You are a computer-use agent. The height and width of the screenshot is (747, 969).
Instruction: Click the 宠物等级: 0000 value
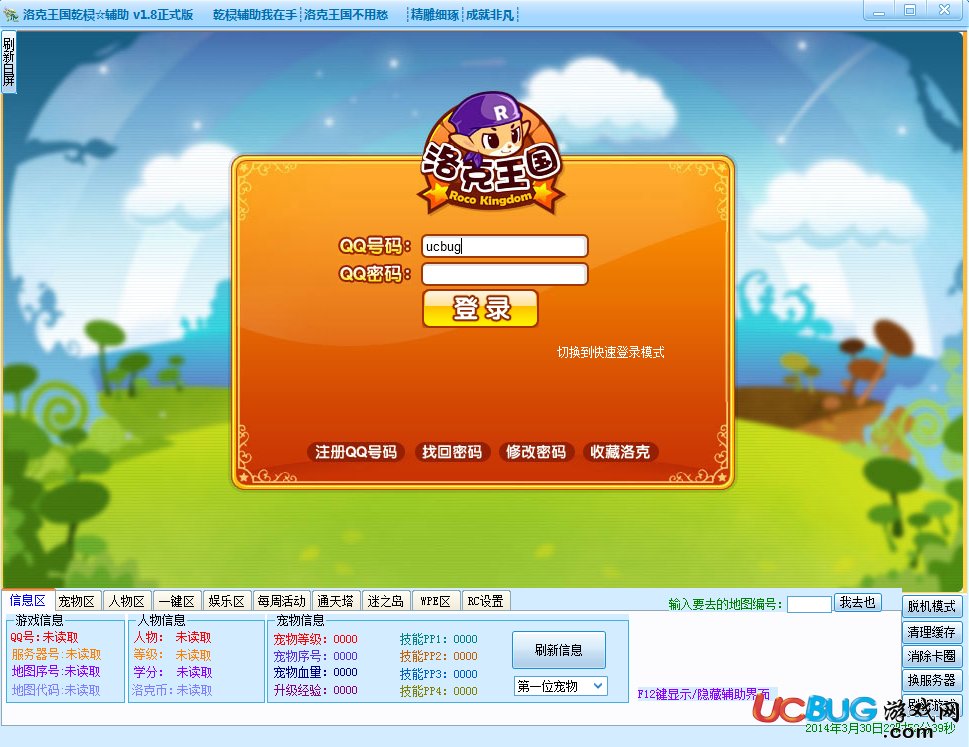coord(315,639)
